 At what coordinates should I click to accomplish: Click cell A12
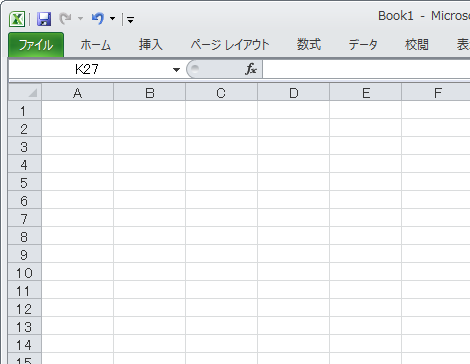pos(78,308)
